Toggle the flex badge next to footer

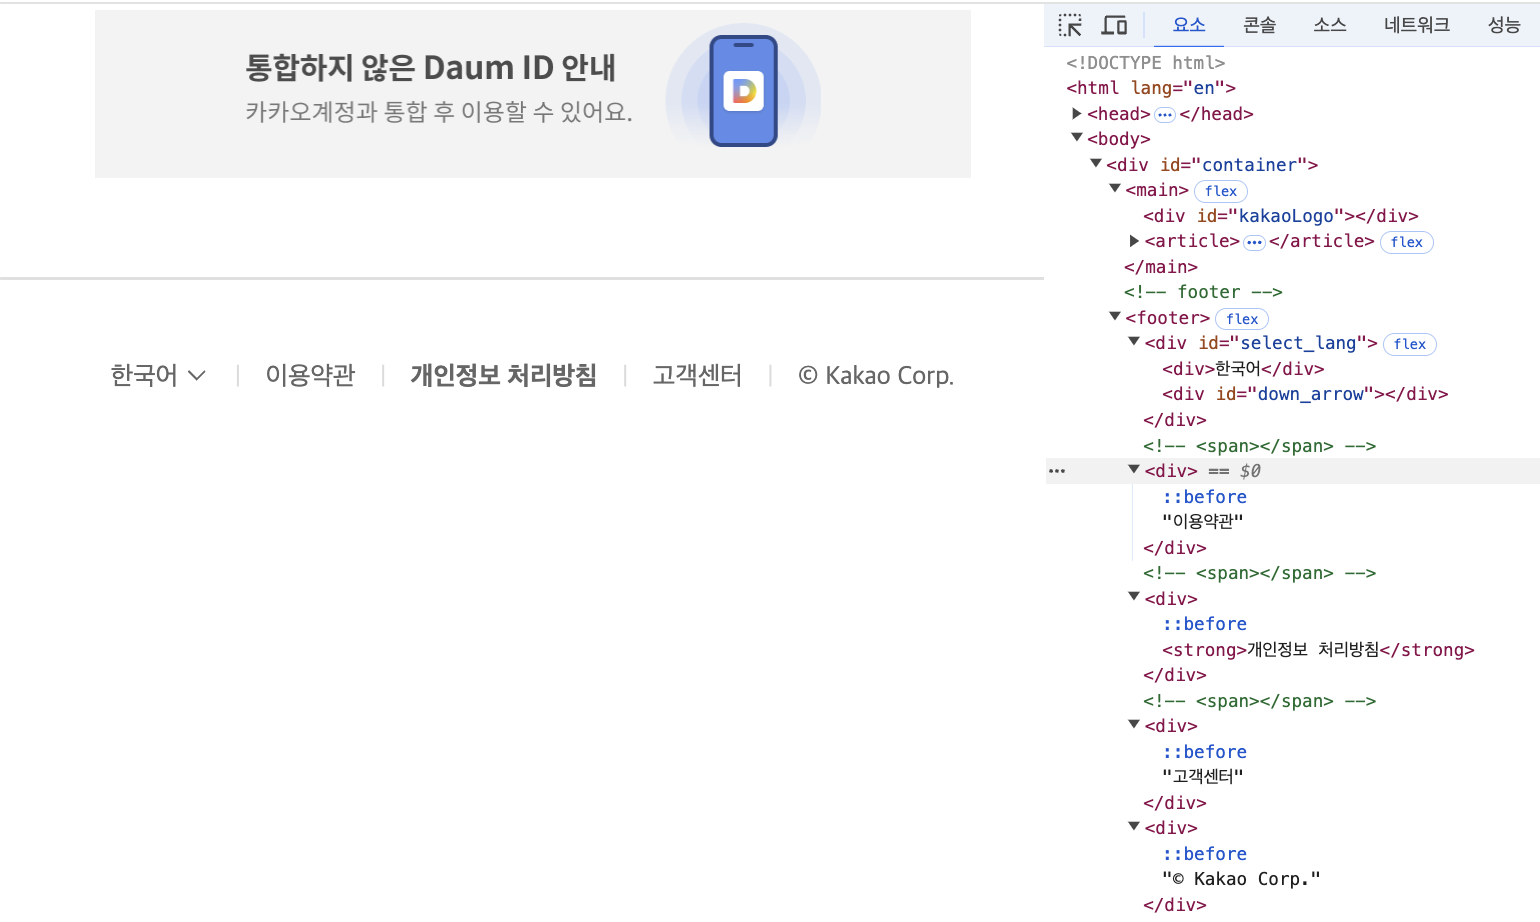pyautogui.click(x=1242, y=319)
